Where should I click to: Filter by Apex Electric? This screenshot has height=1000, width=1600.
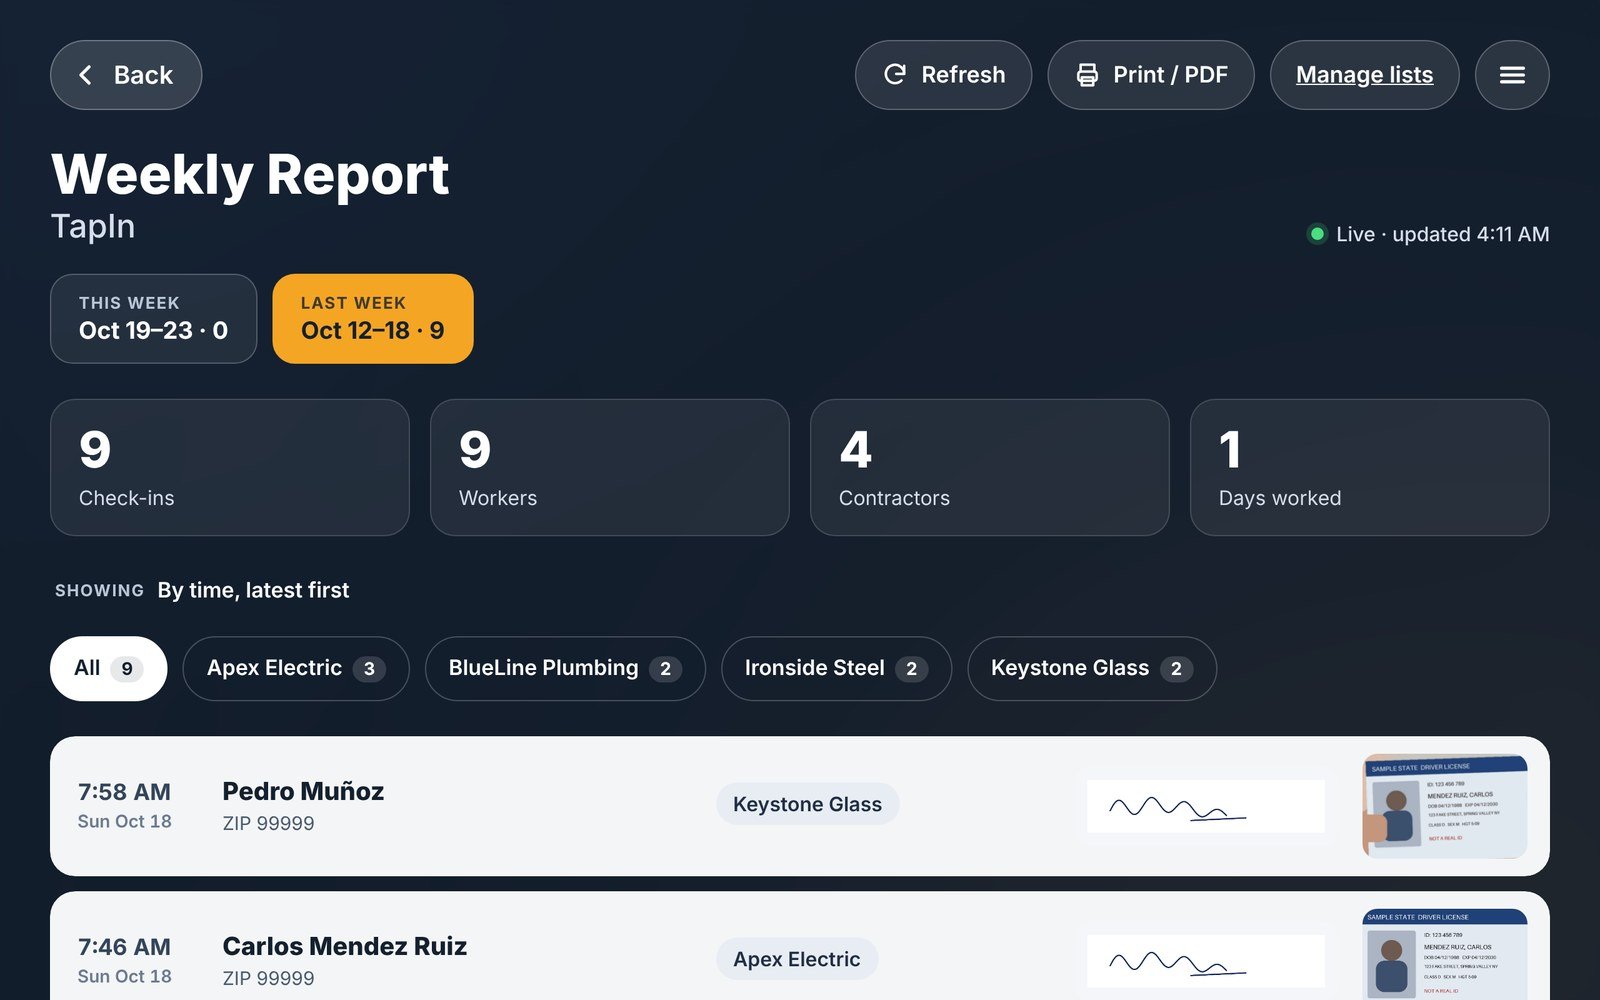click(x=296, y=668)
